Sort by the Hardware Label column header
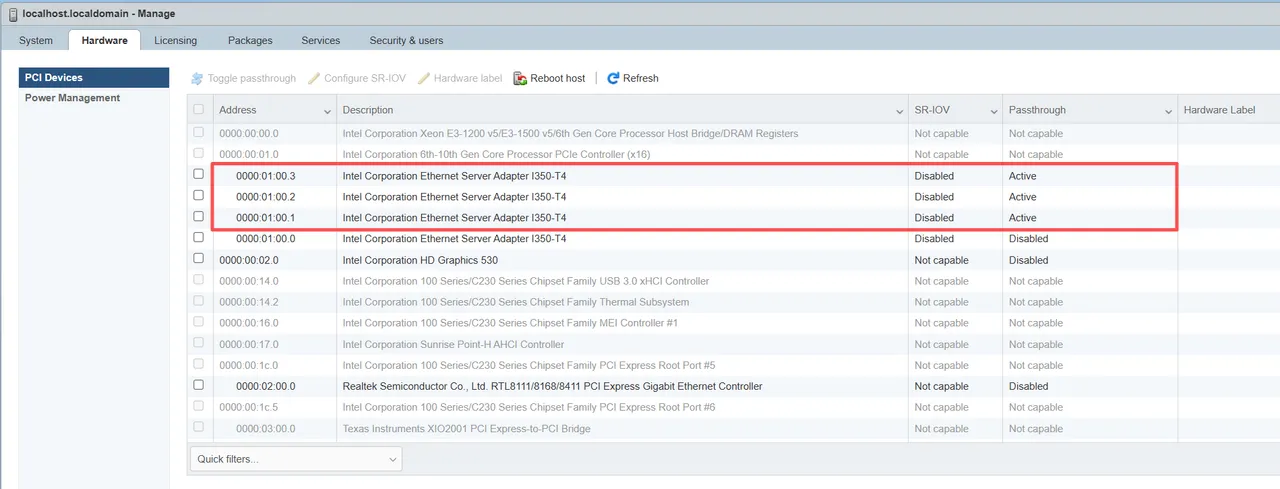Image resolution: width=1280 pixels, height=489 pixels. point(1218,110)
